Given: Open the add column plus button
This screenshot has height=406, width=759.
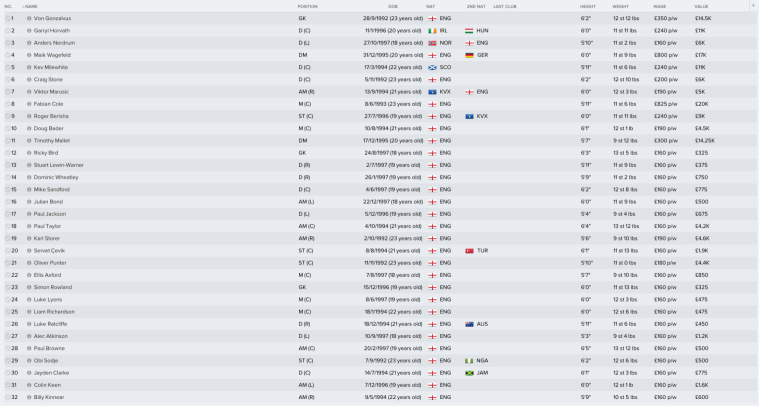Looking at the screenshot, I should [x=752, y=6].
